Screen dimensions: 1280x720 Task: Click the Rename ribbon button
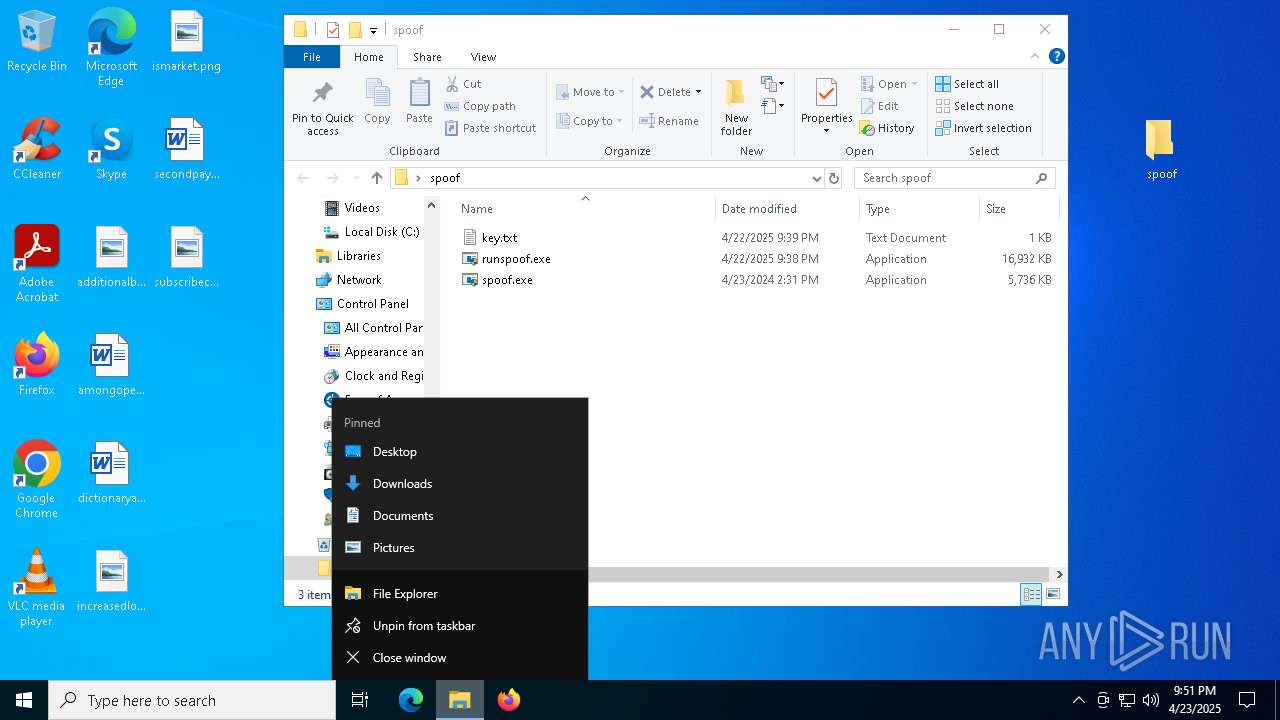pos(669,121)
